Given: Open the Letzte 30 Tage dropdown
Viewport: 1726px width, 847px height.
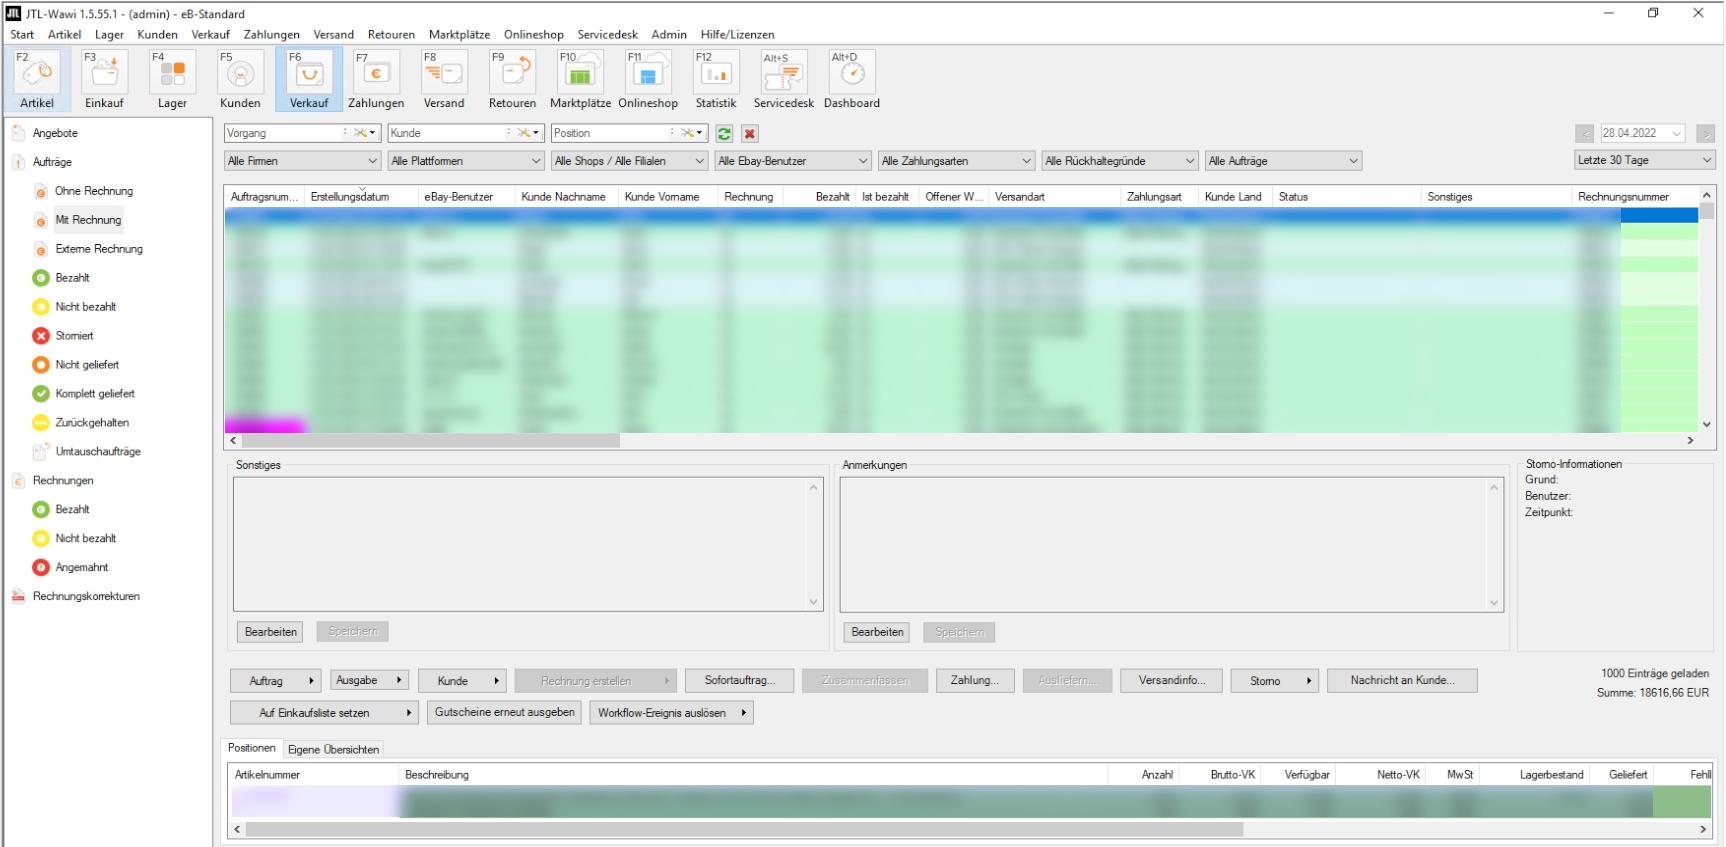Looking at the screenshot, I should click(x=1644, y=160).
